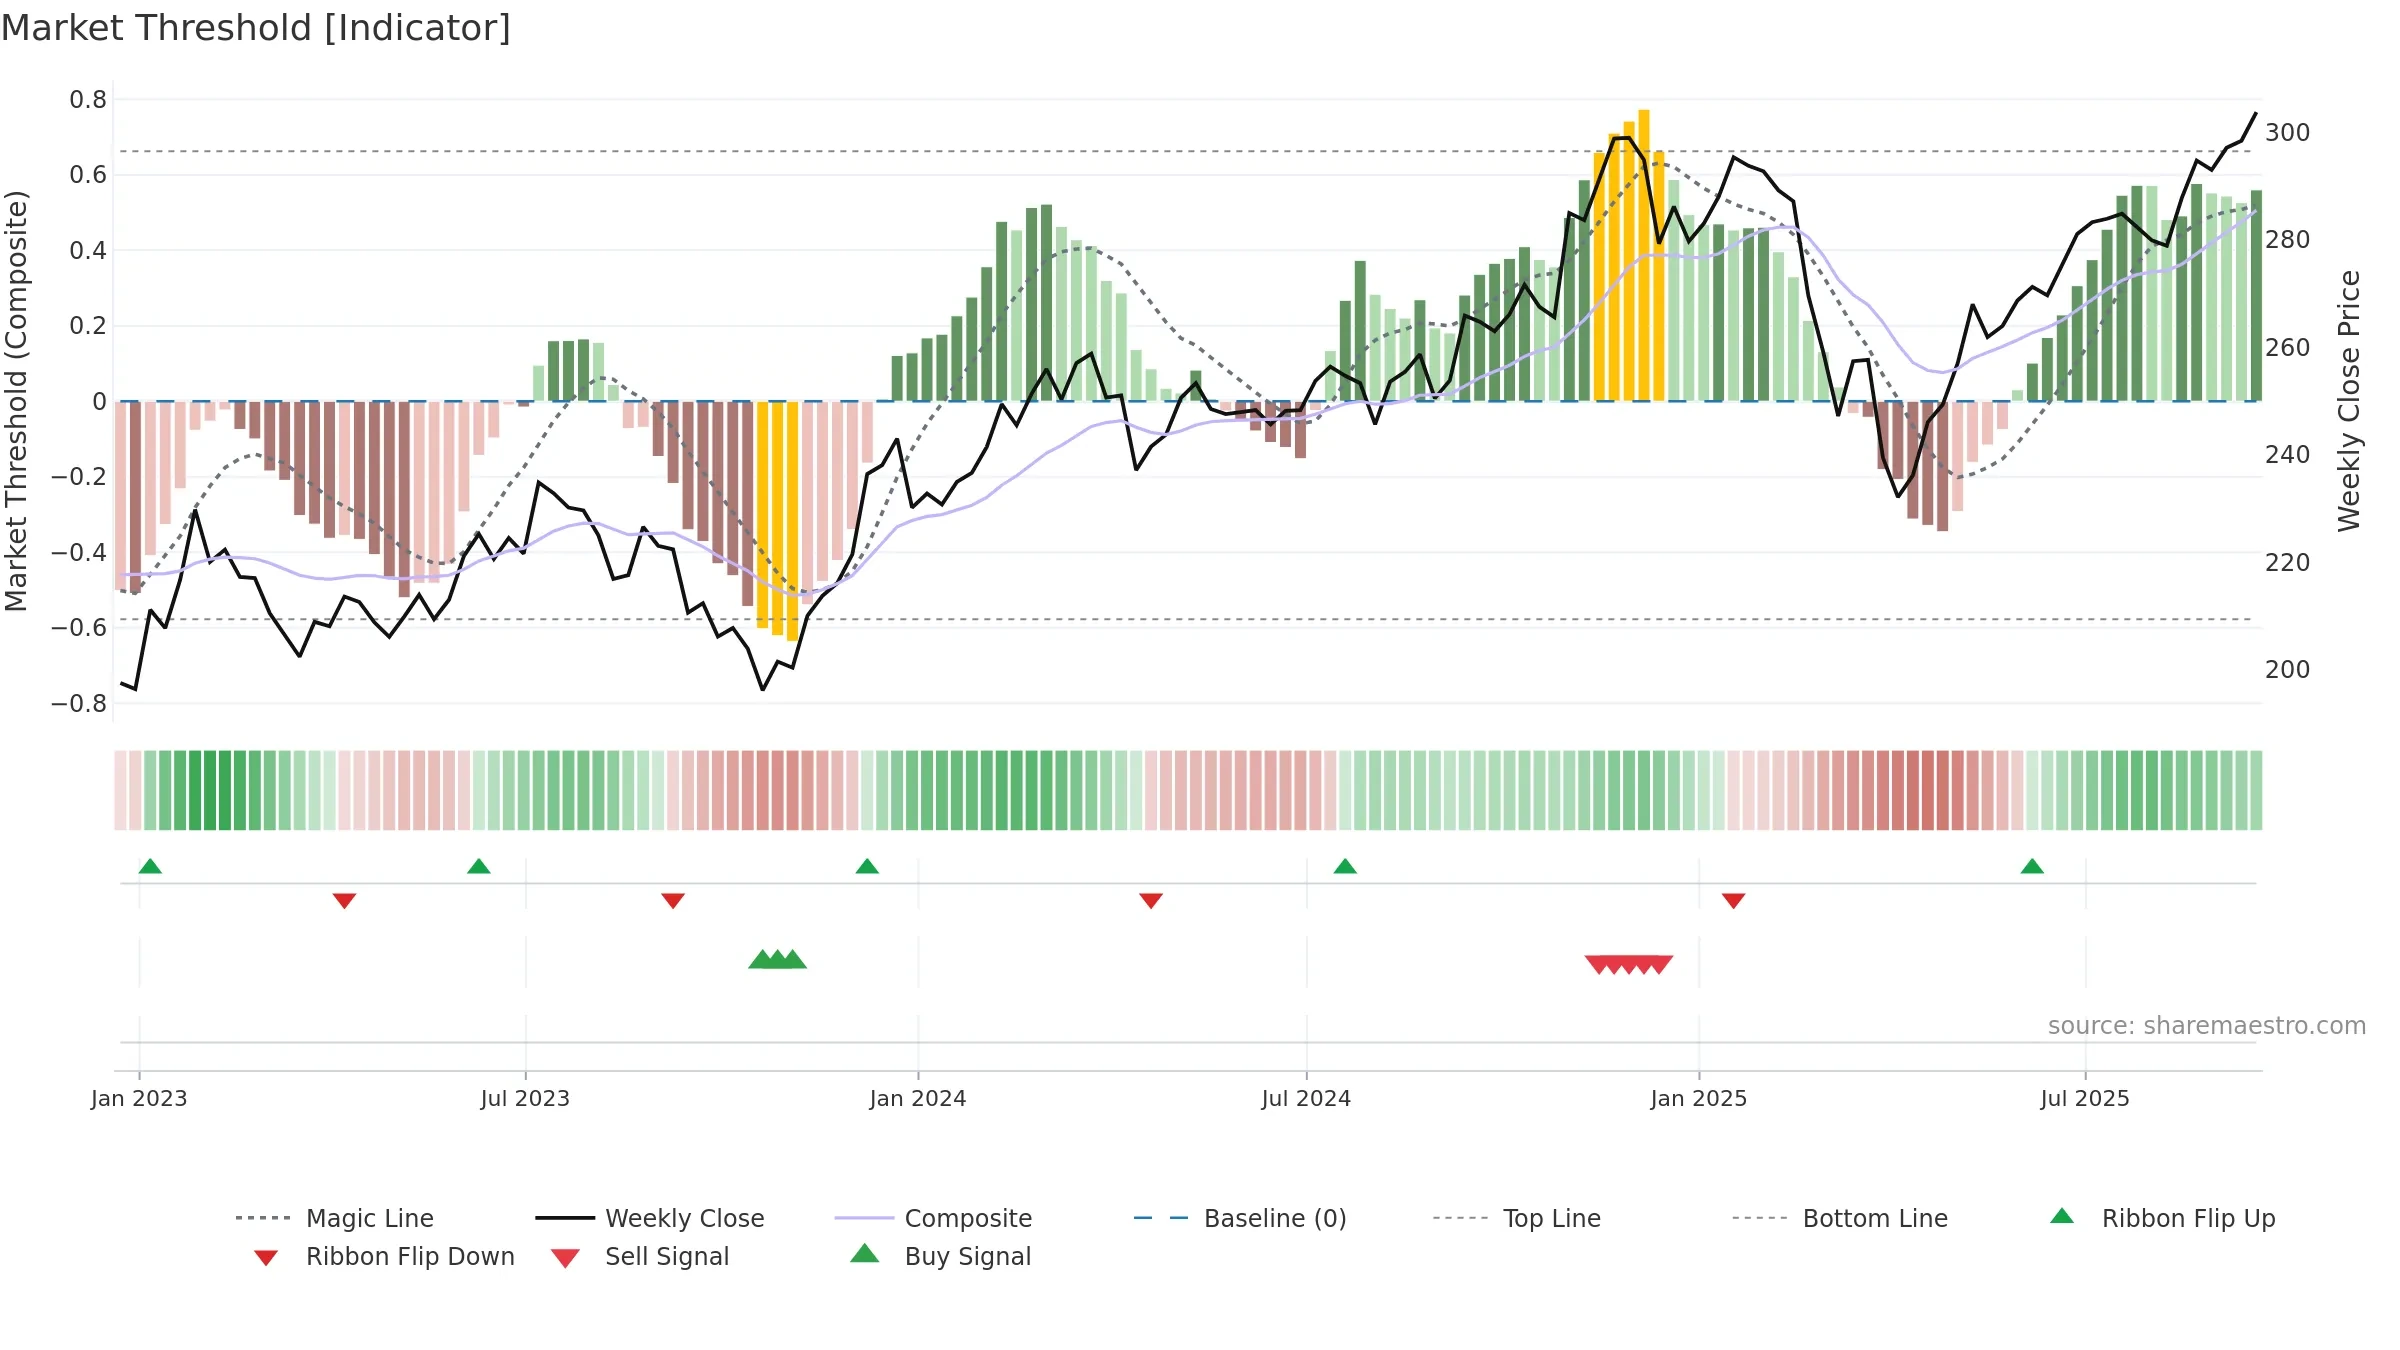Click the Ribbon Flip Up marker before Jan 2024
The image size is (2400, 1350).
click(x=867, y=866)
